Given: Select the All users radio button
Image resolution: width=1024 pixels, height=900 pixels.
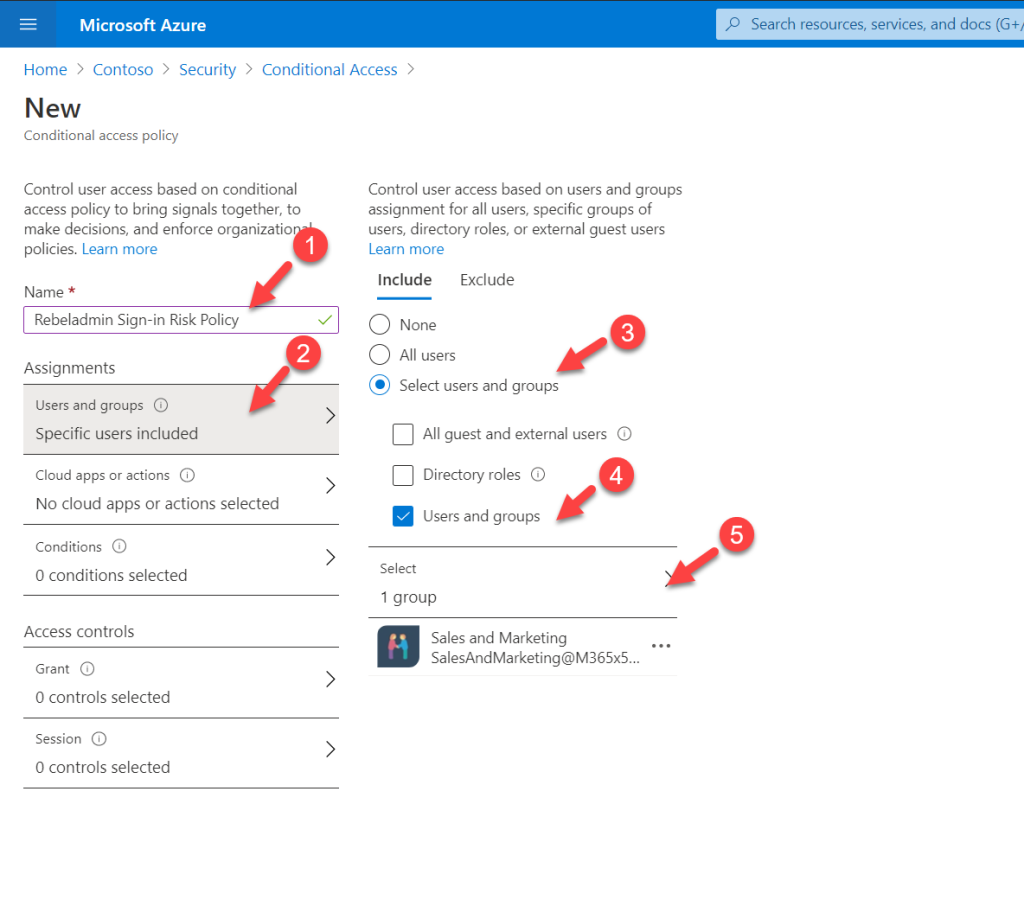Looking at the screenshot, I should pos(379,354).
